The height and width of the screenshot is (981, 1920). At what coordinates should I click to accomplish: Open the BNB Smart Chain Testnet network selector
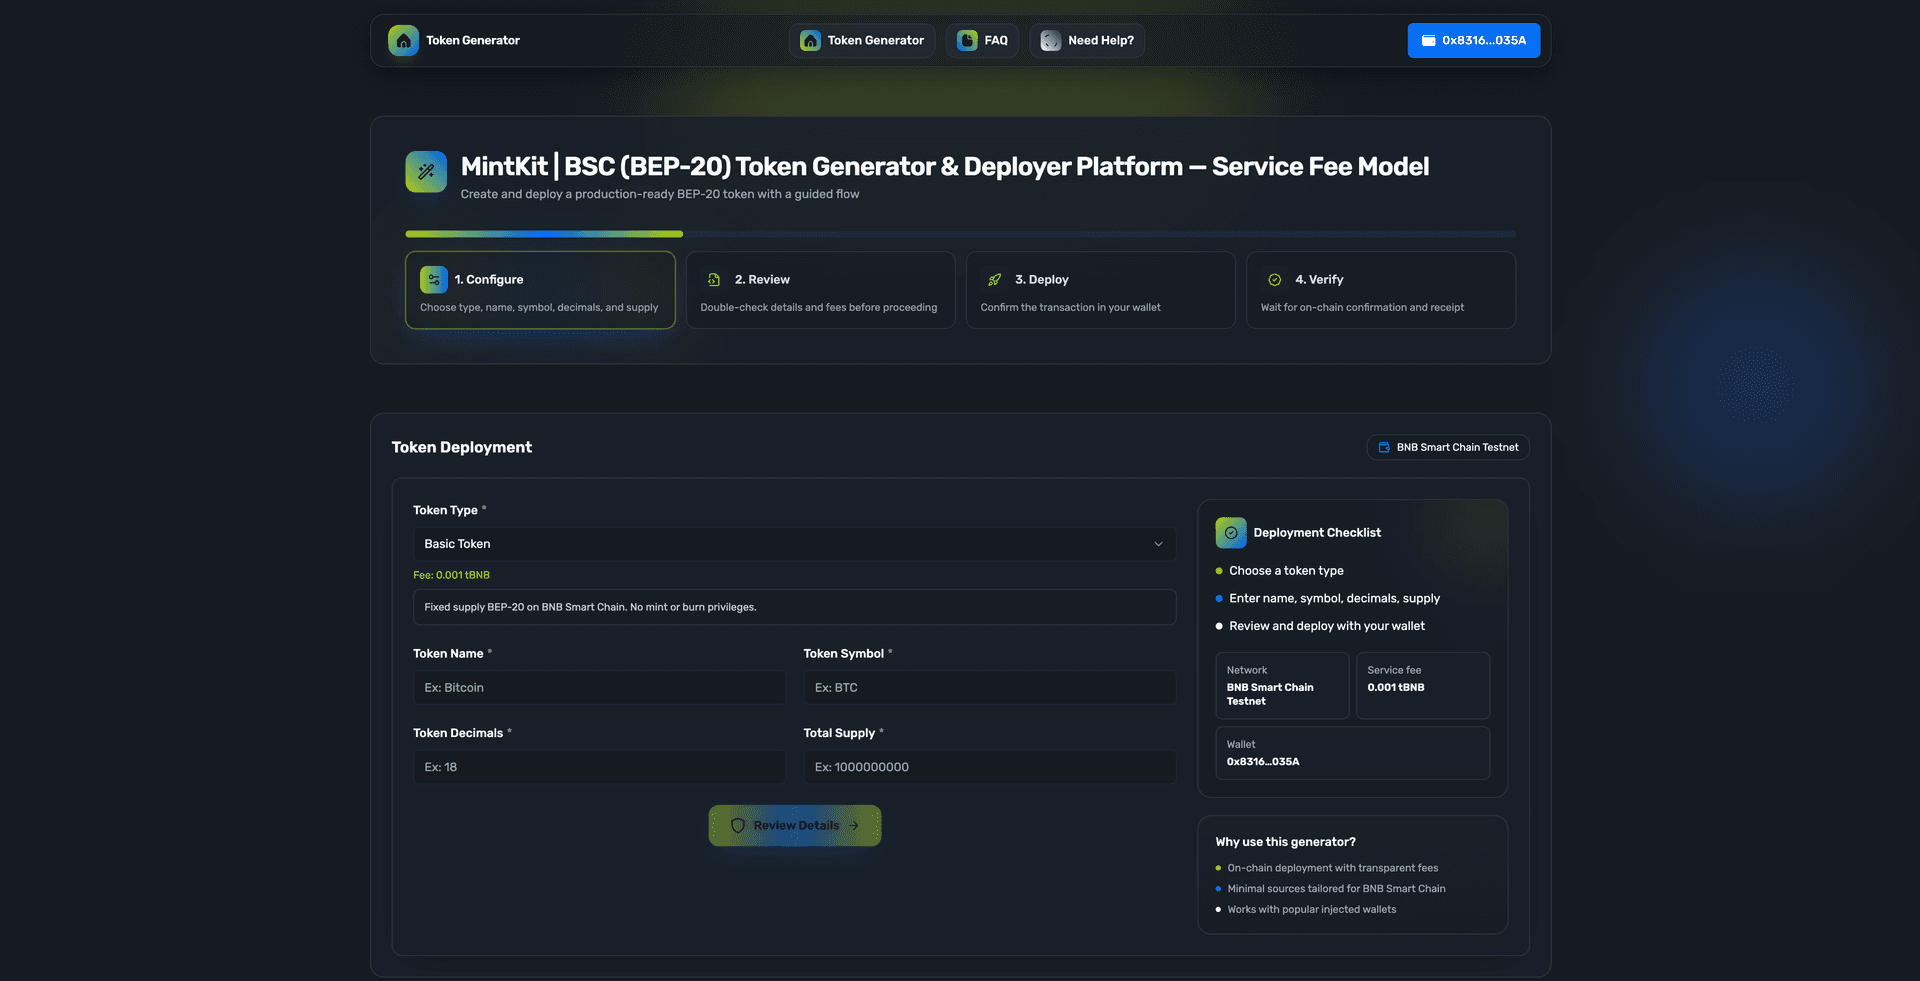(x=1447, y=448)
